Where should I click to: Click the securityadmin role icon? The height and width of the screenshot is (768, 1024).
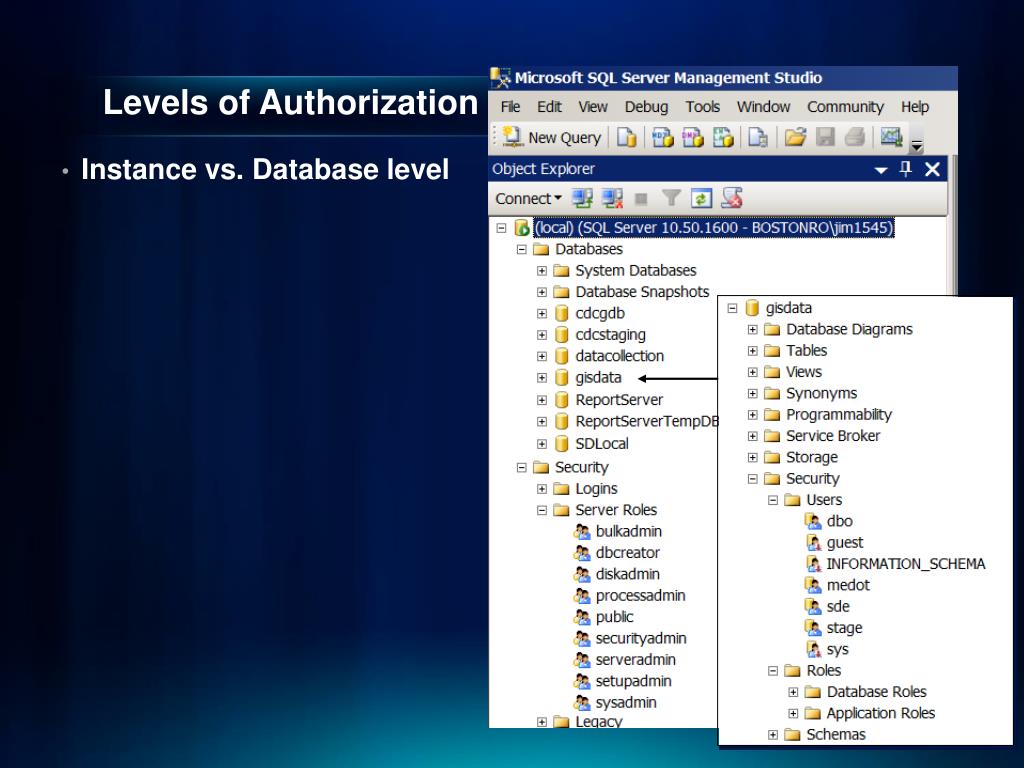(581, 638)
